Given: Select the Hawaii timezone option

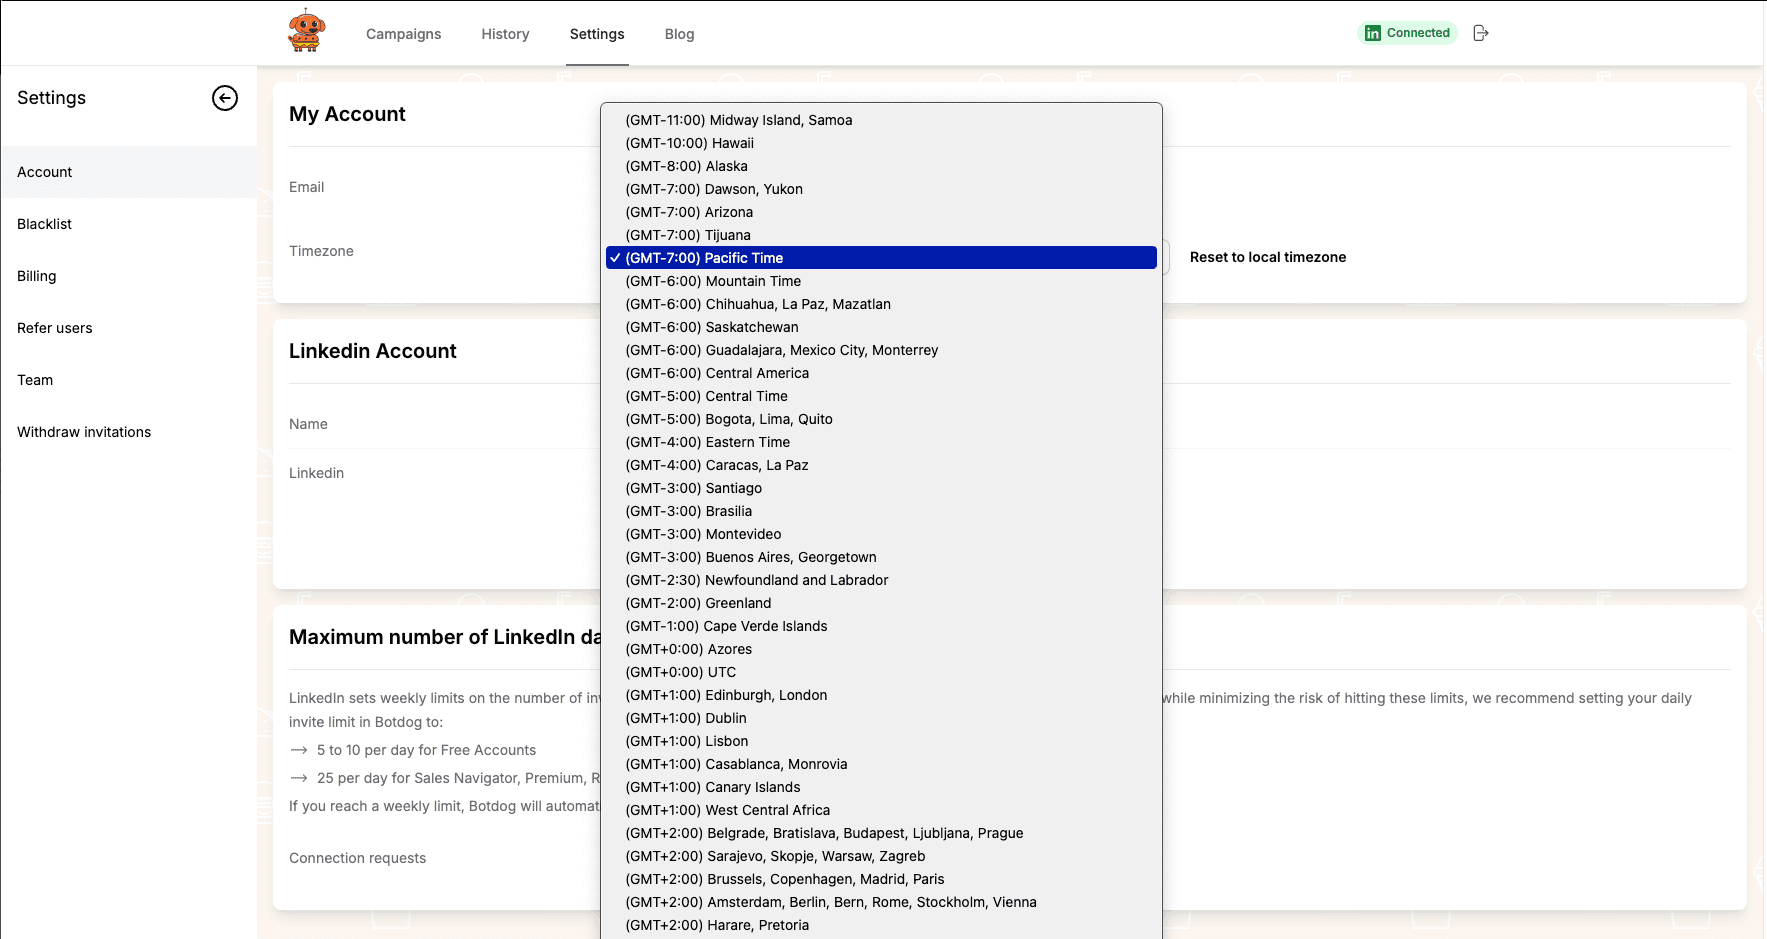Looking at the screenshot, I should click(x=689, y=143).
